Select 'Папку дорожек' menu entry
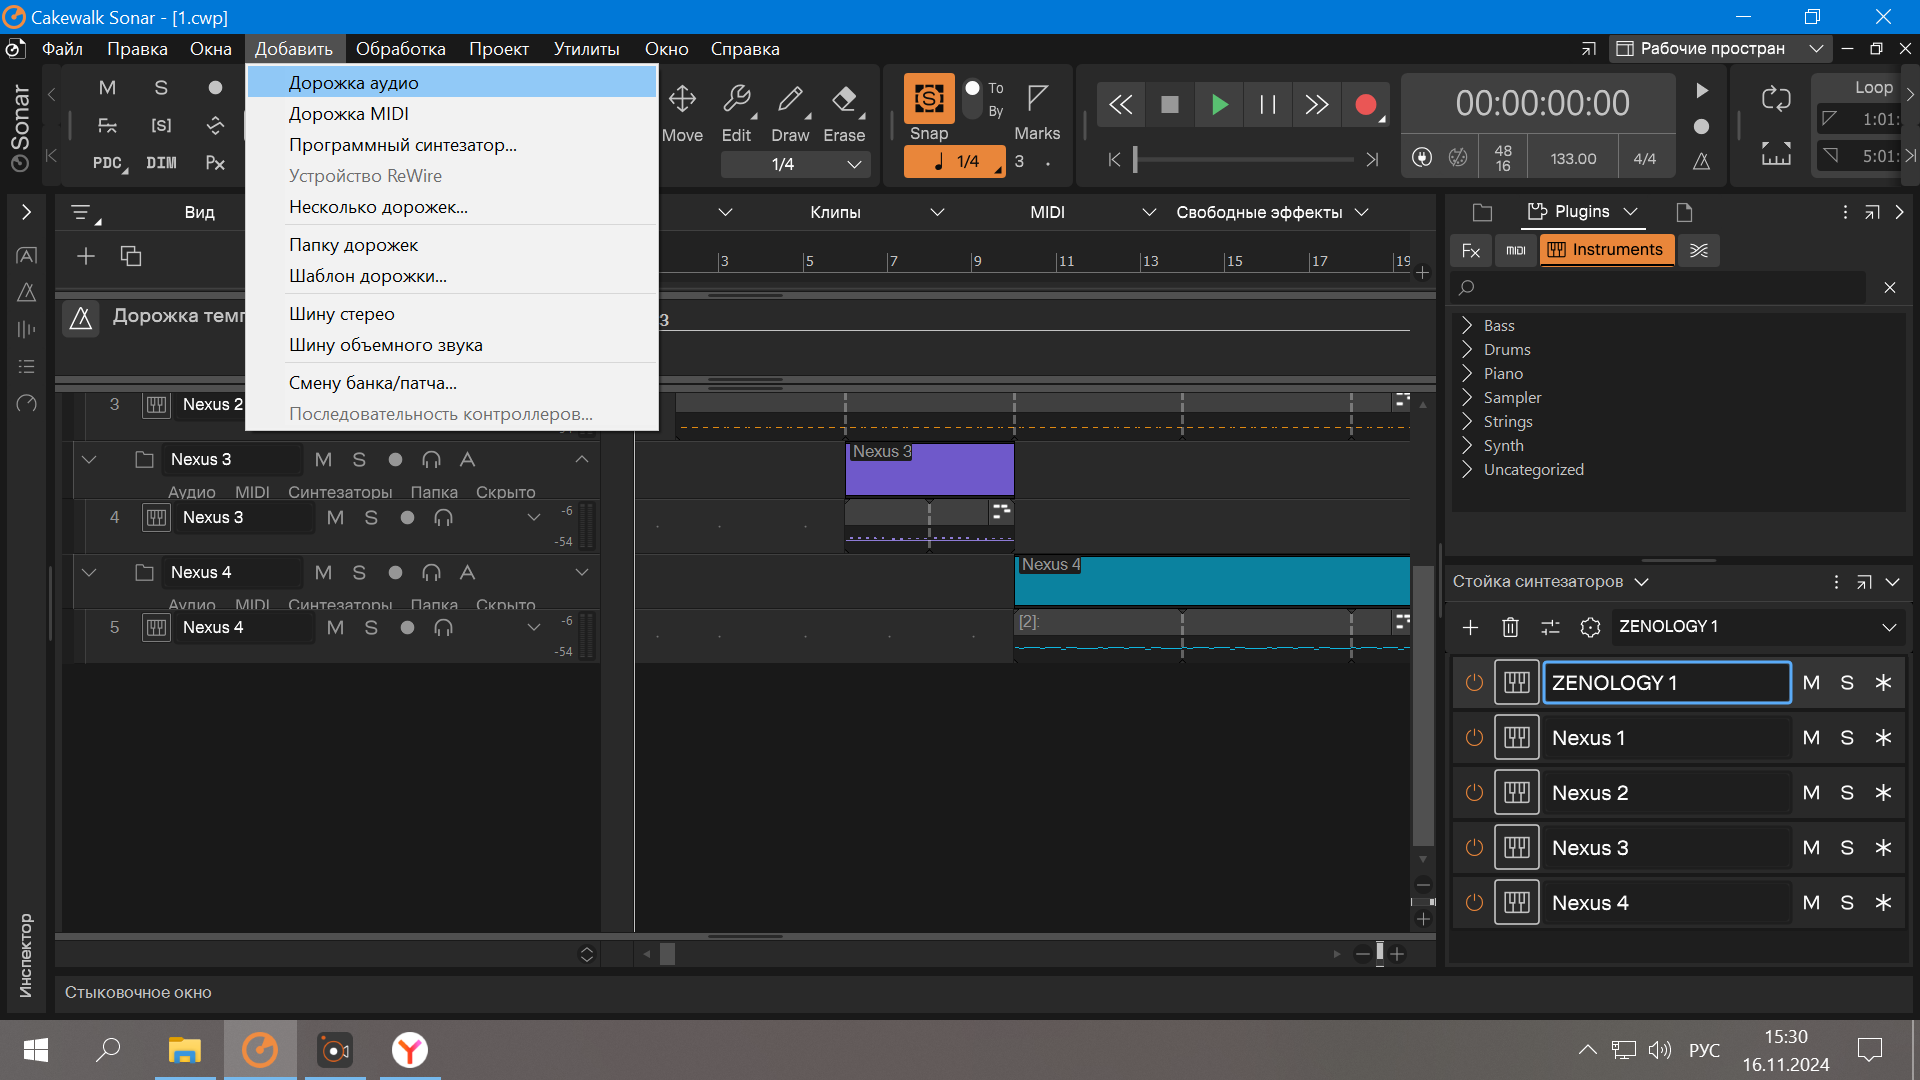 click(452, 245)
